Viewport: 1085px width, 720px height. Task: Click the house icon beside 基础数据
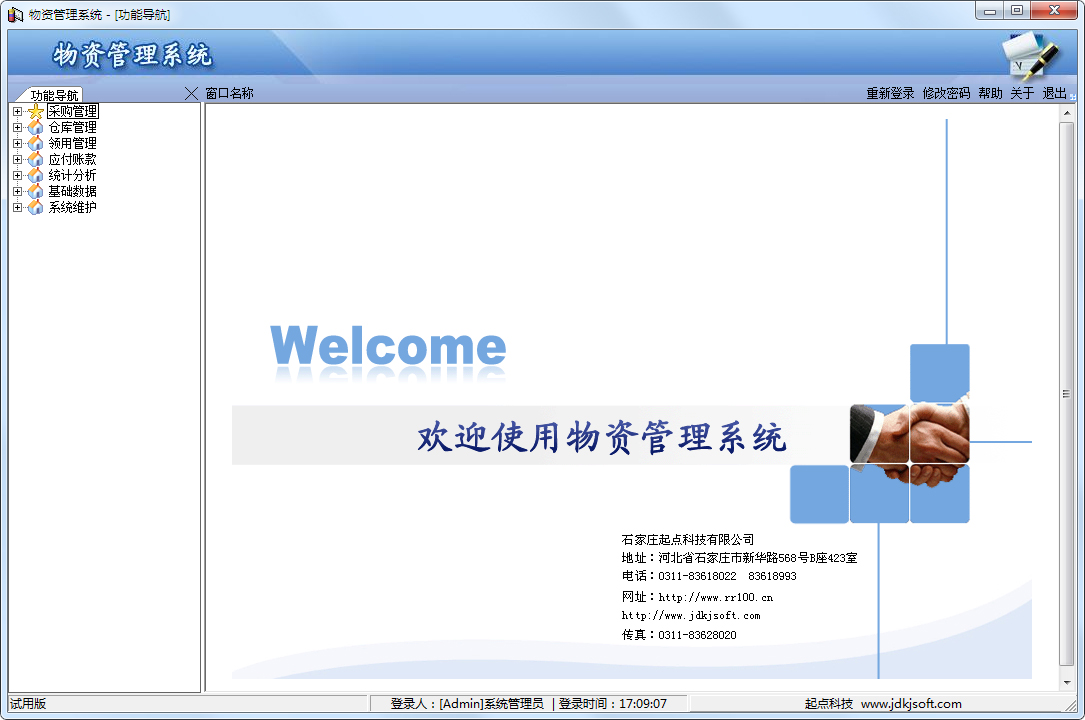[36, 191]
